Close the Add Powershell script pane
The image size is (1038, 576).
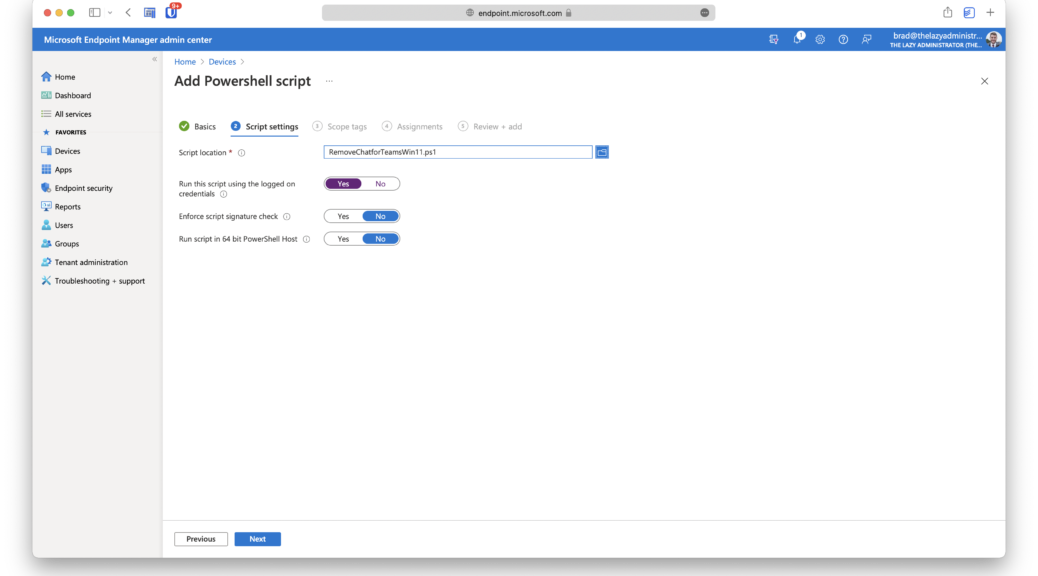(984, 81)
